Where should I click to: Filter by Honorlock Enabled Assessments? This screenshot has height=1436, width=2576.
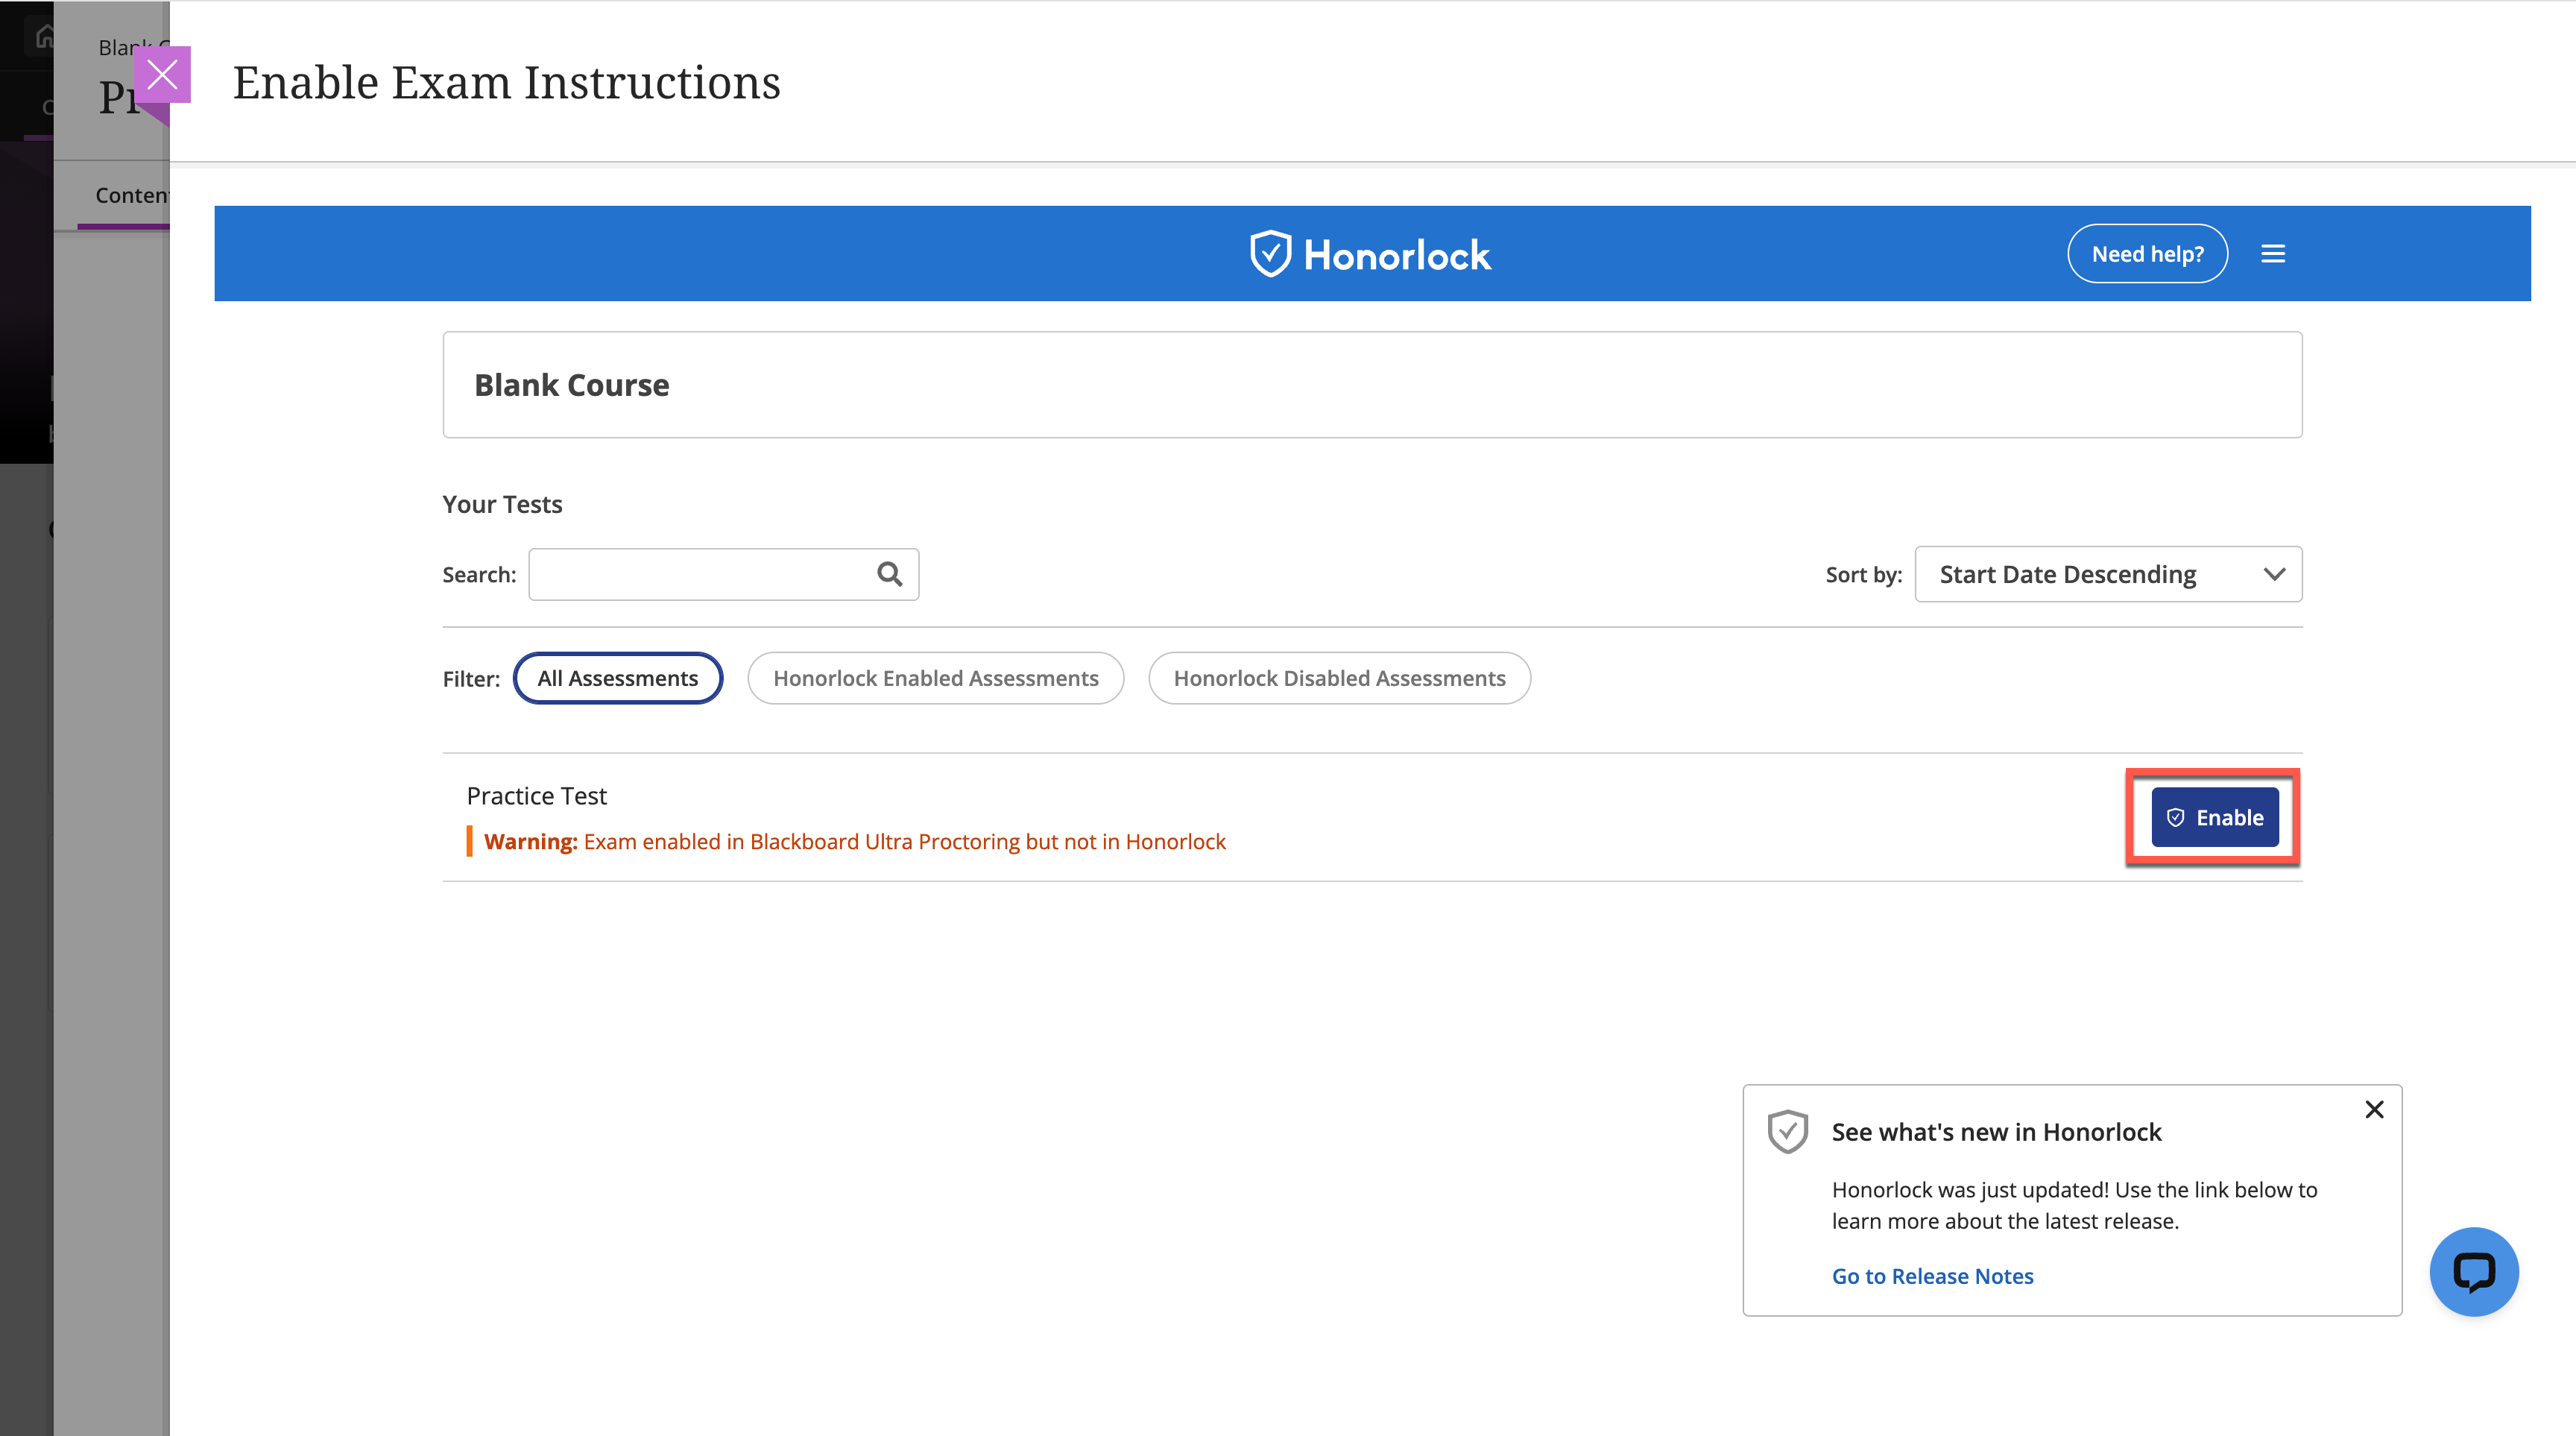click(x=935, y=678)
